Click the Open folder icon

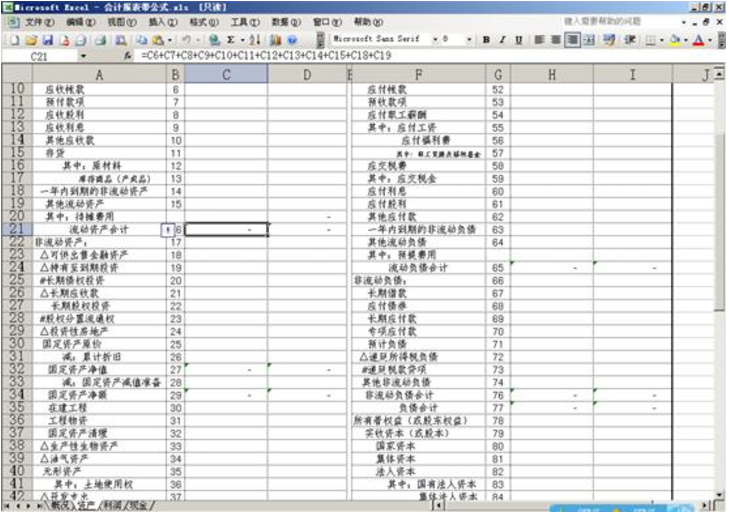(x=31, y=40)
